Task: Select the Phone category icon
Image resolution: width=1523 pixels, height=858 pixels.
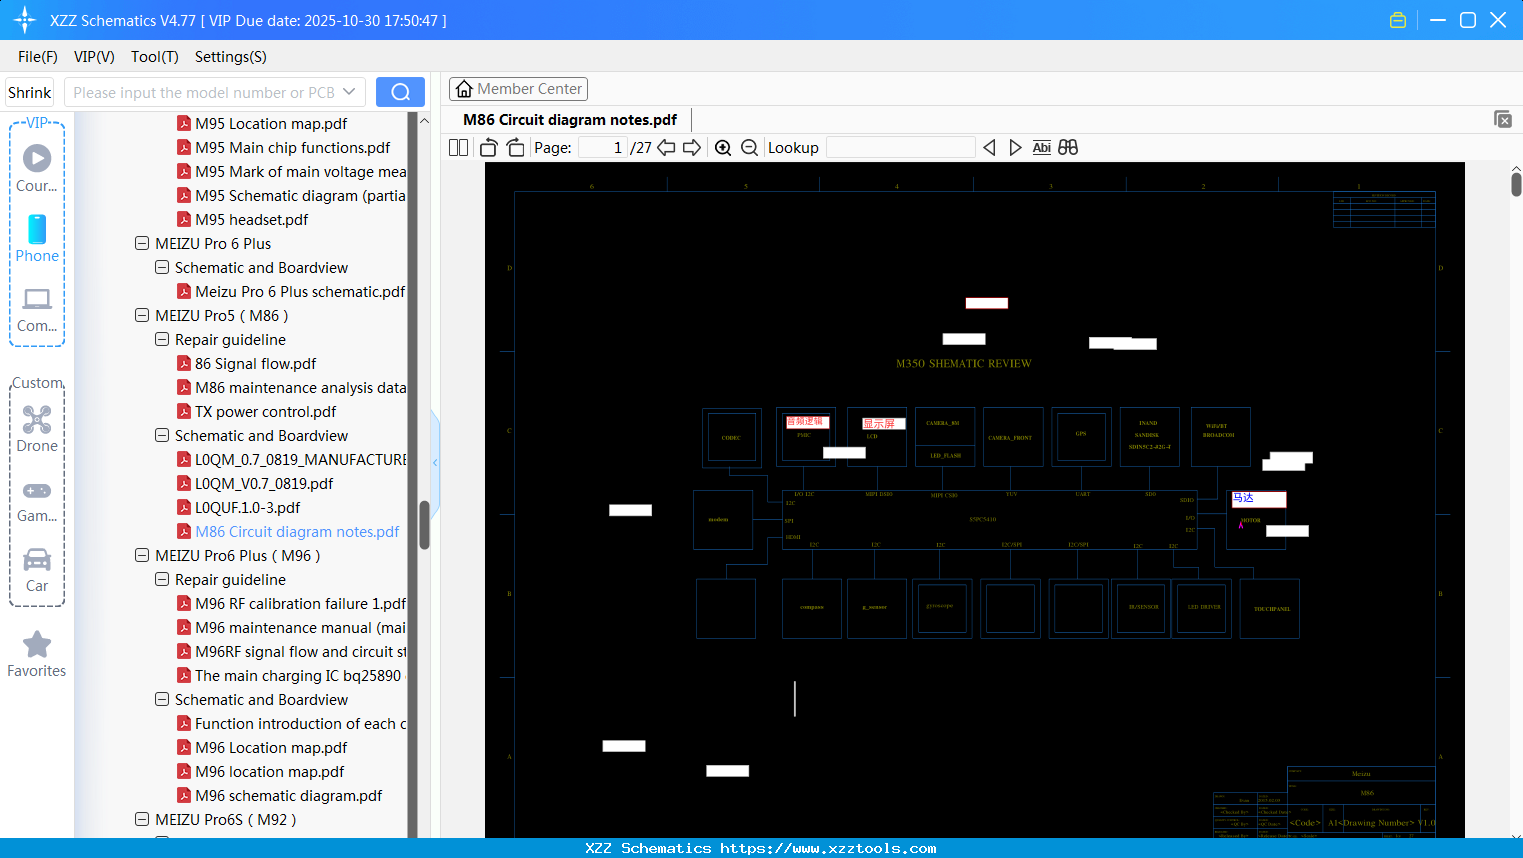Action: pyautogui.click(x=37, y=238)
